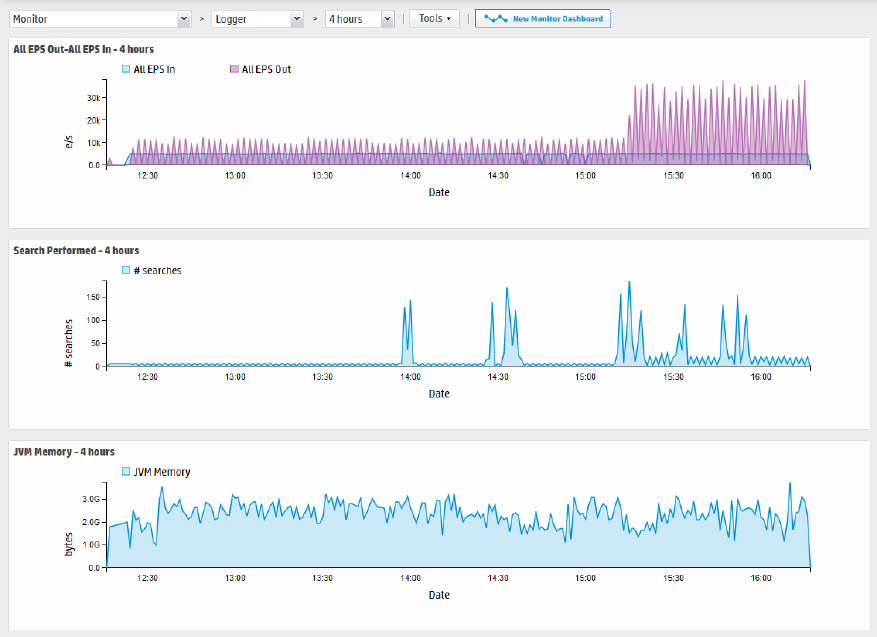
Task: Click the Date label under the EPS chart
Action: pyautogui.click(x=439, y=192)
